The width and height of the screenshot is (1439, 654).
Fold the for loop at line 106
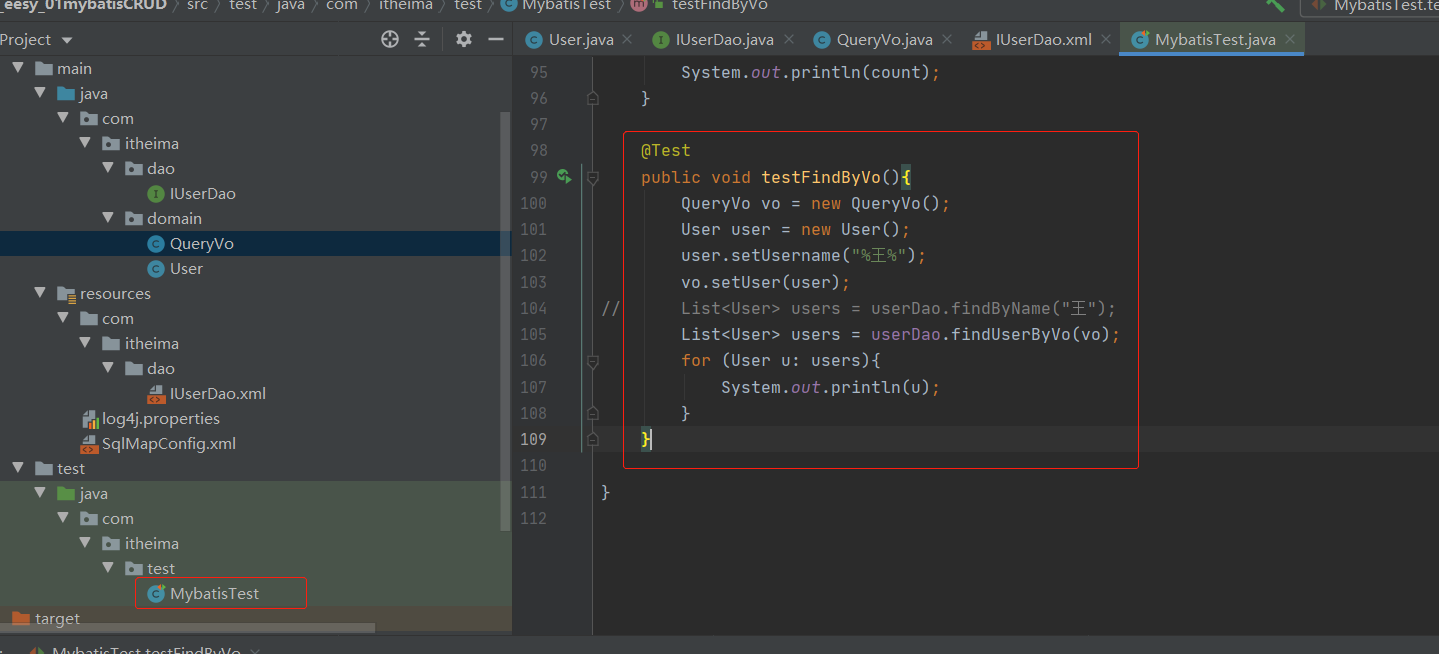592,360
